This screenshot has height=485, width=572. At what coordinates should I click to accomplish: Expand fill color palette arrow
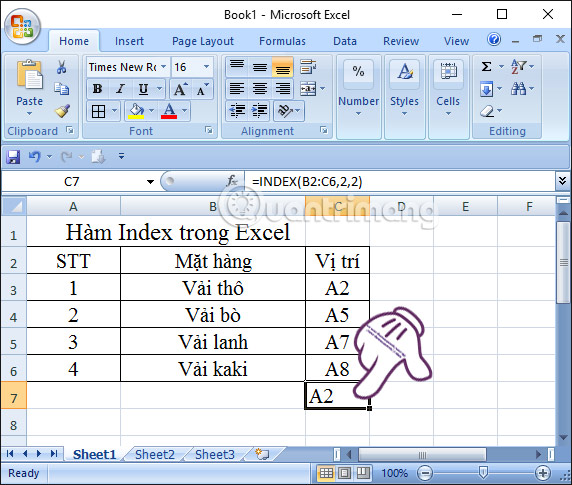pyautogui.click(x=151, y=111)
